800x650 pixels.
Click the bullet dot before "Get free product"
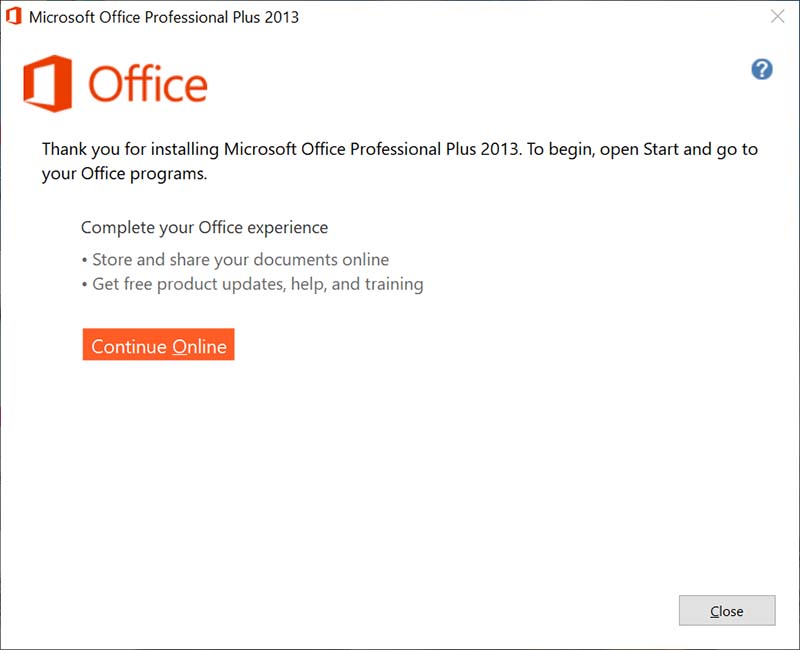pos(85,285)
